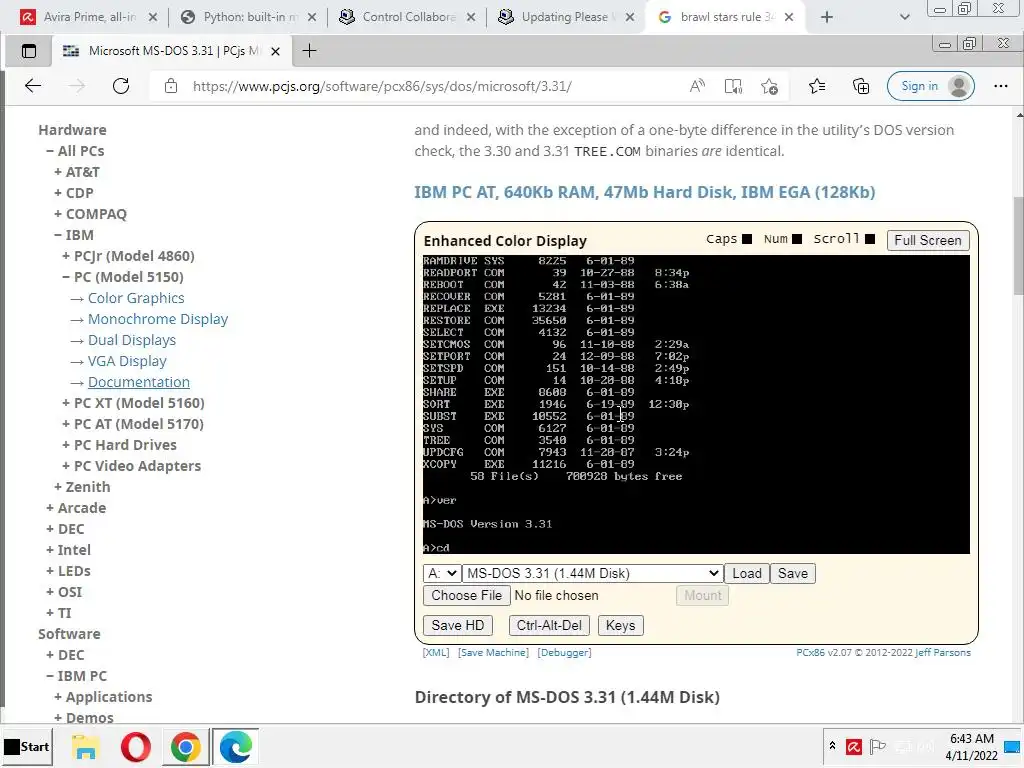The width and height of the screenshot is (1024, 768).
Task: Open the Collections icon
Action: pos(861,86)
